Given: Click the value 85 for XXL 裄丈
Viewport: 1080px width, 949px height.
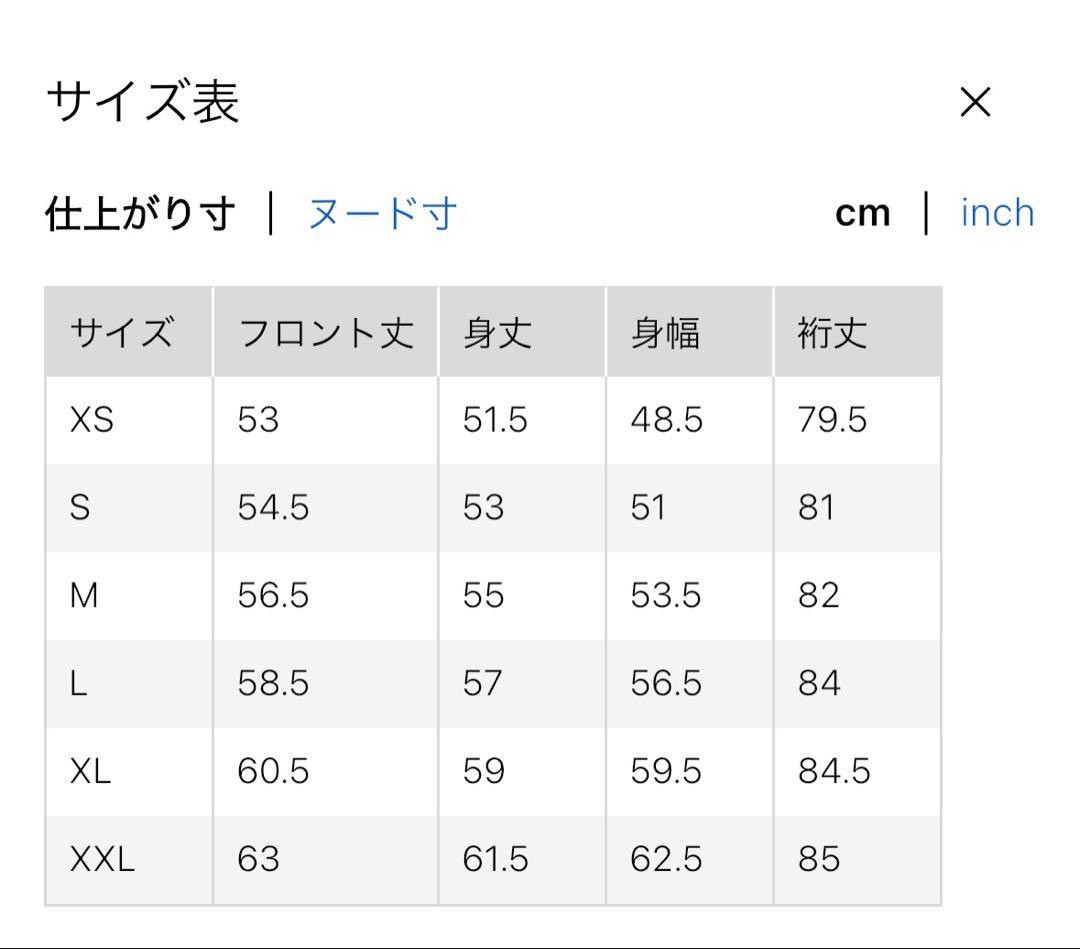Looking at the screenshot, I should click(x=820, y=858).
